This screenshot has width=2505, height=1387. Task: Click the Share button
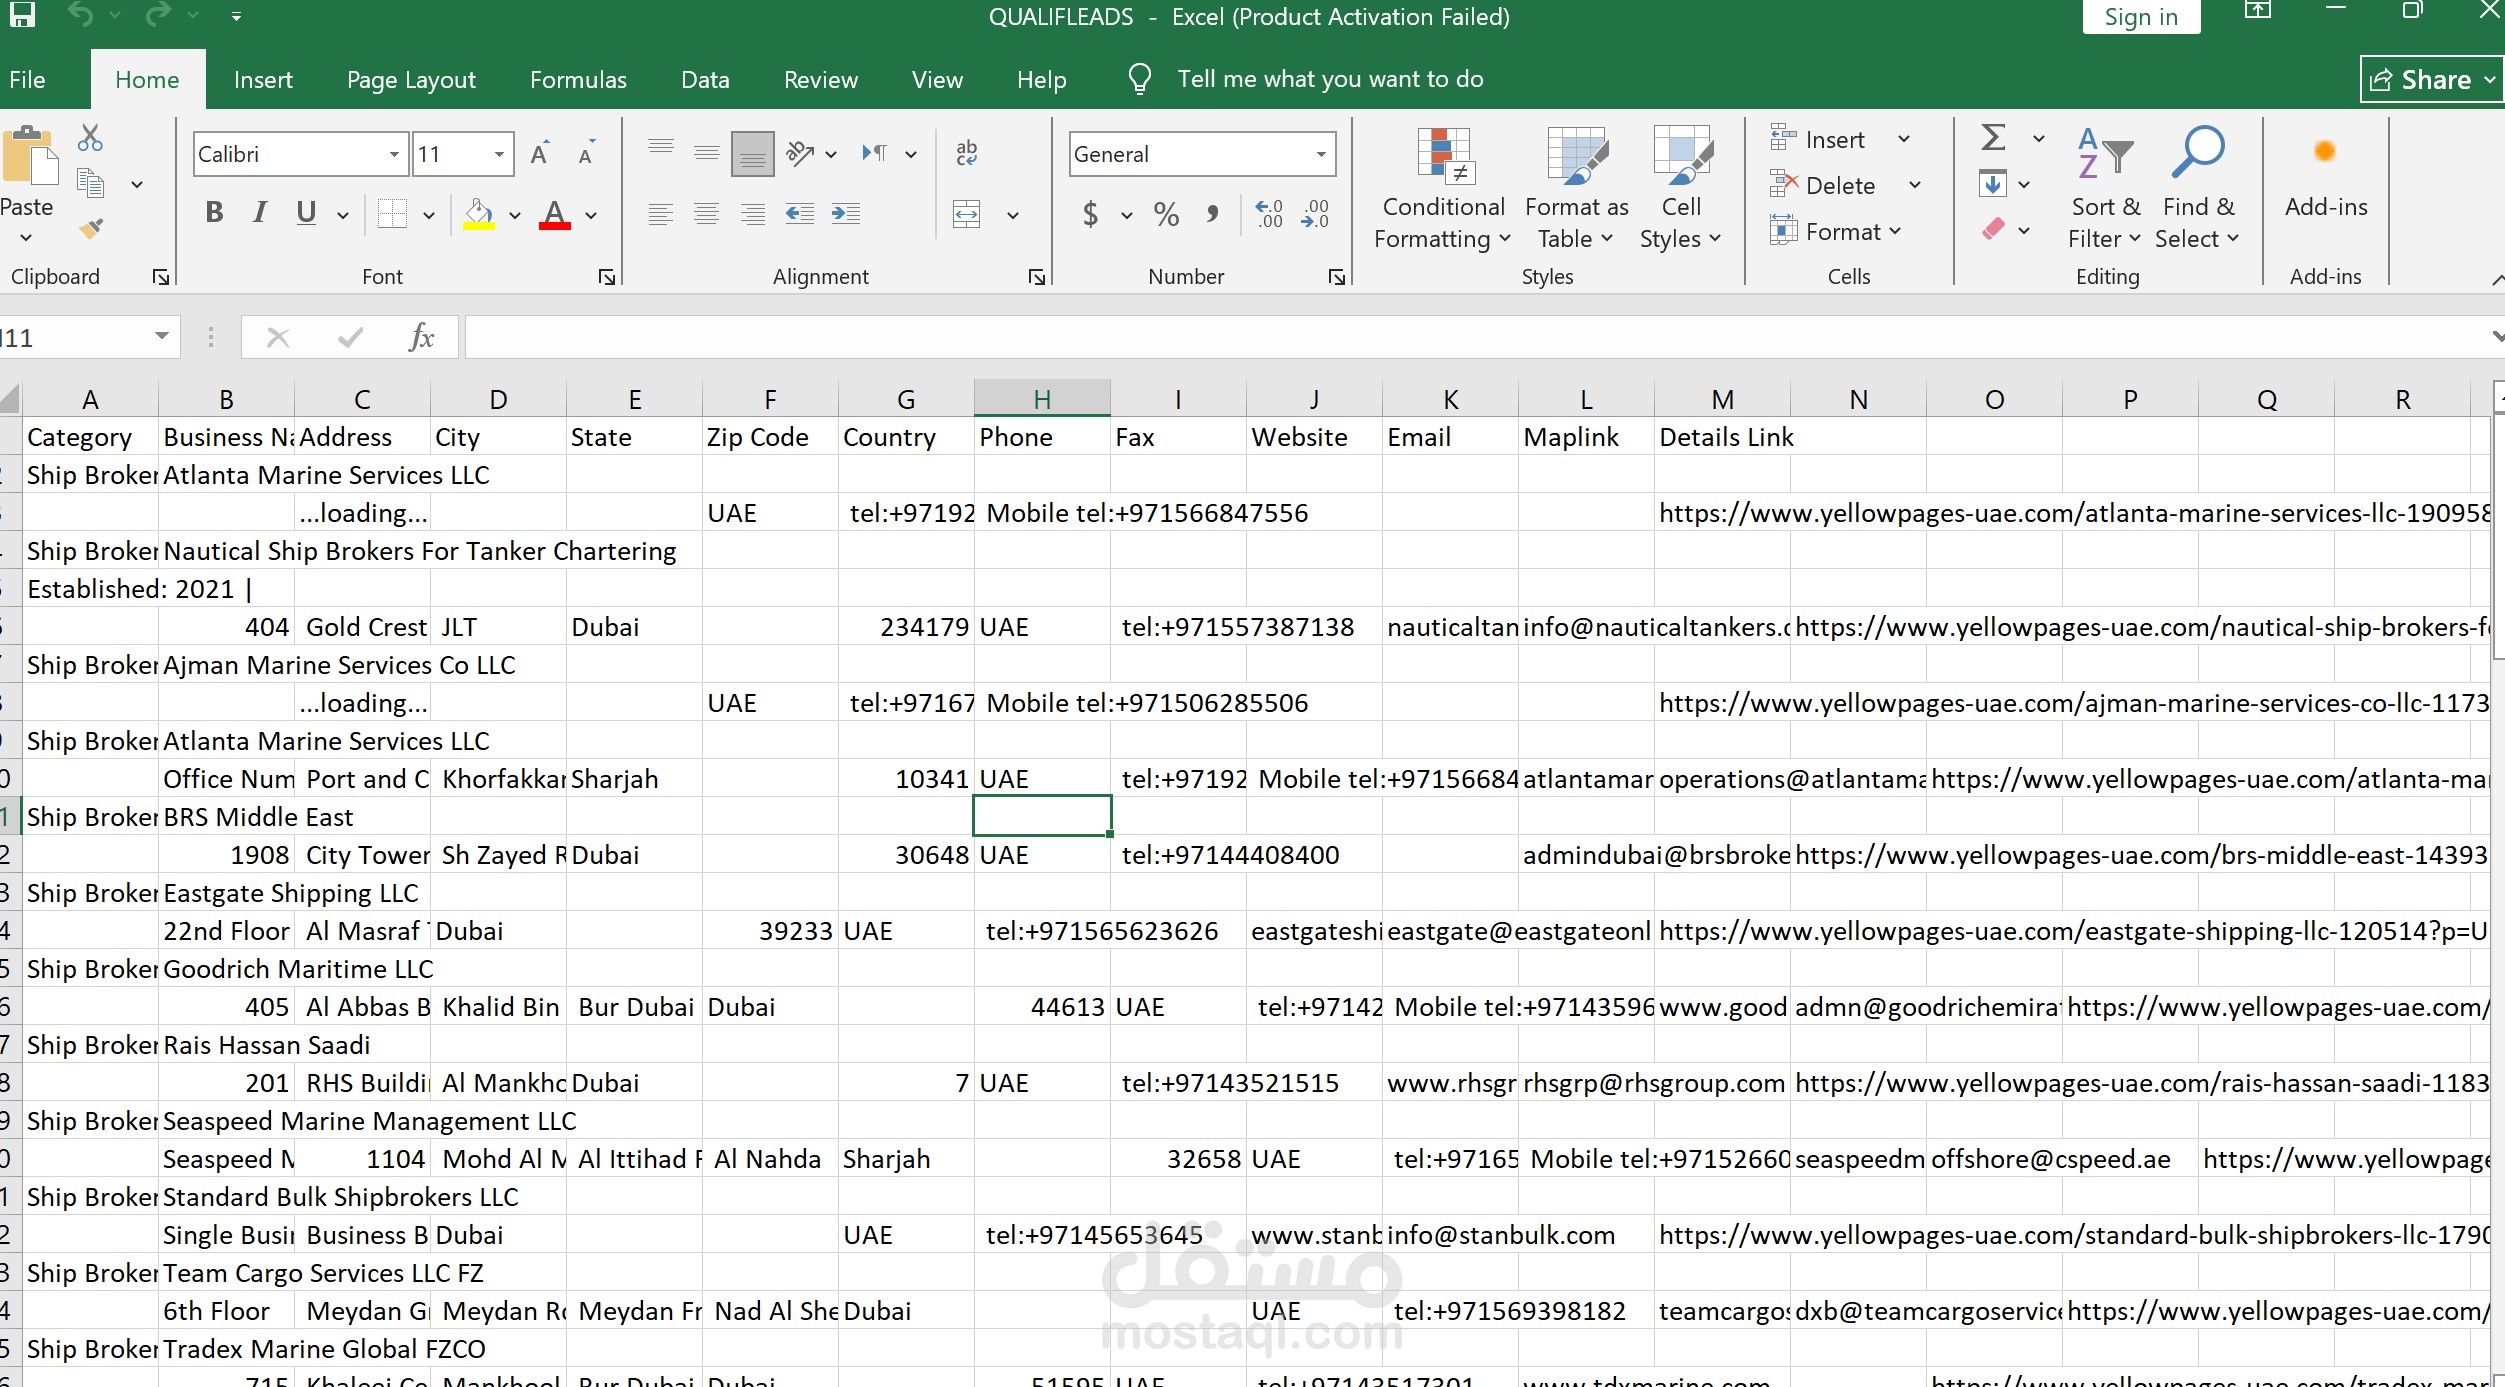[2432, 79]
